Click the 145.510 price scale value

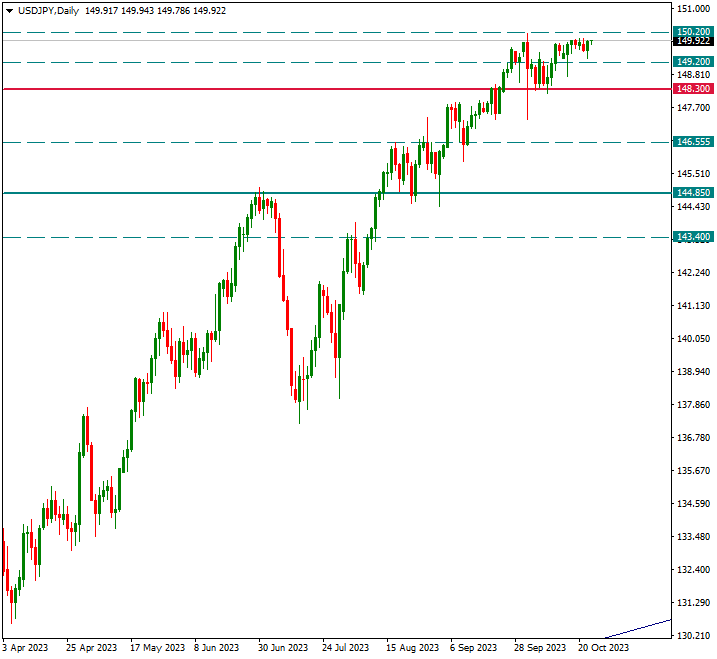(693, 174)
